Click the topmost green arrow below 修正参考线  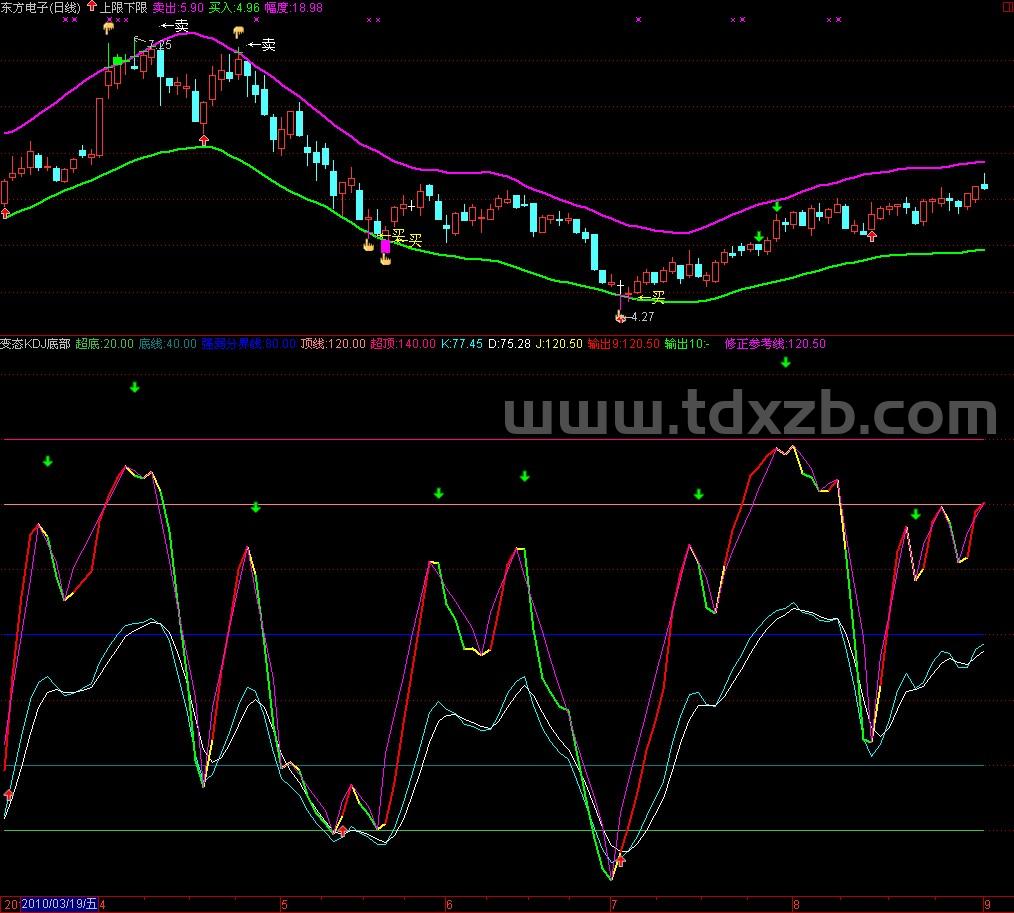click(x=785, y=363)
